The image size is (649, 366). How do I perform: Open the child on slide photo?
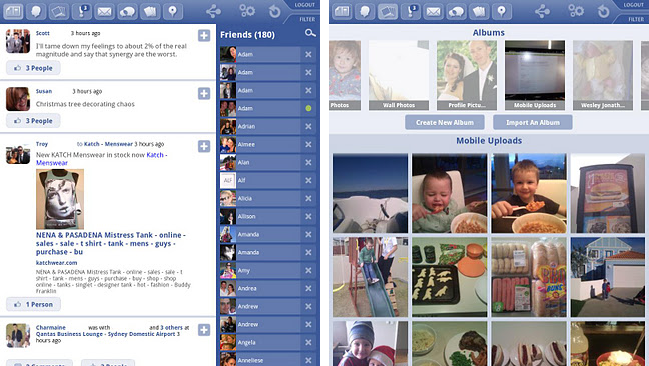370,277
